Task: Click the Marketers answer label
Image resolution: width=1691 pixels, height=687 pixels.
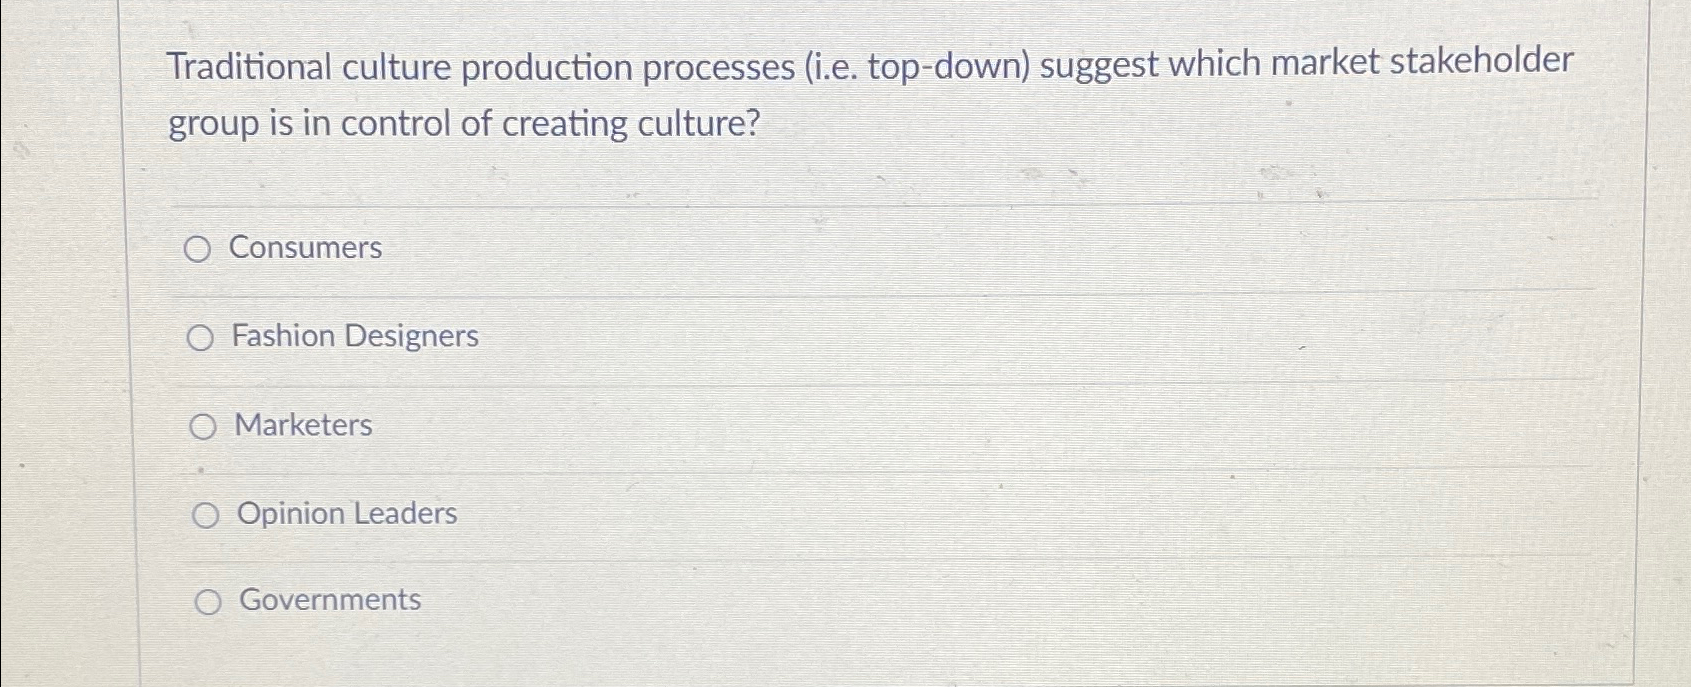Action: click(302, 425)
